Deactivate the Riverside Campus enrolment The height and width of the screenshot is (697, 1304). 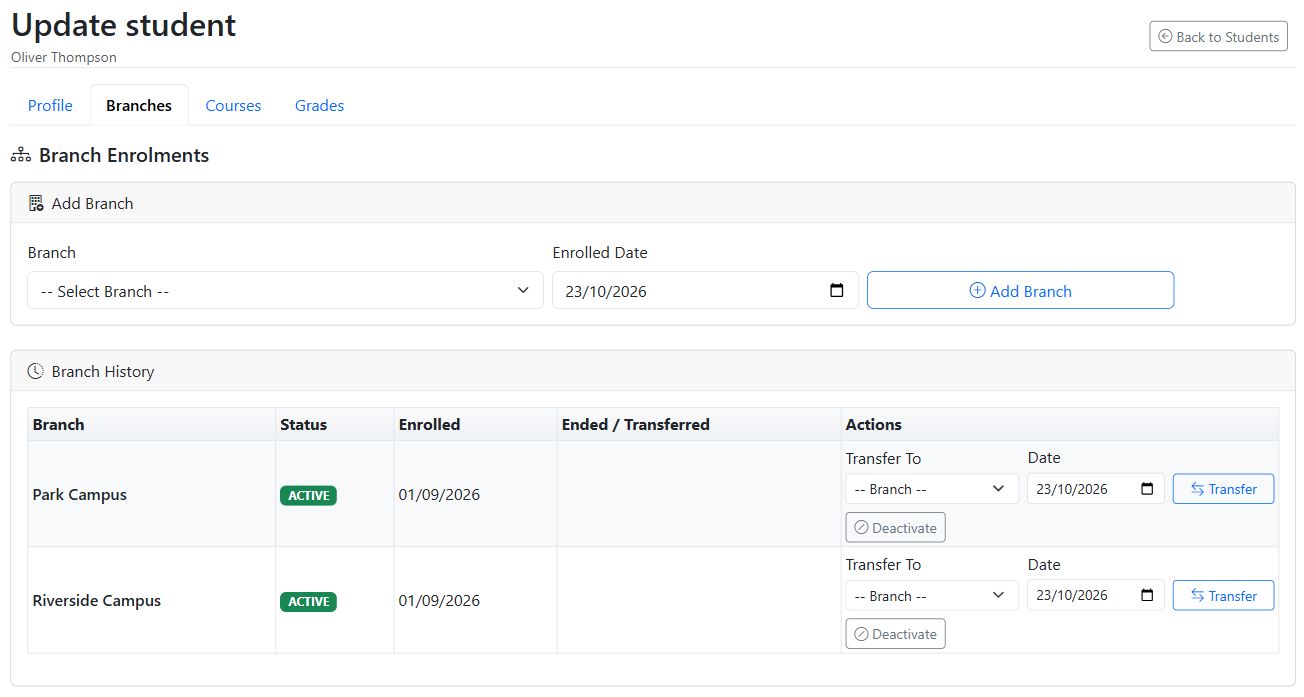coord(895,634)
